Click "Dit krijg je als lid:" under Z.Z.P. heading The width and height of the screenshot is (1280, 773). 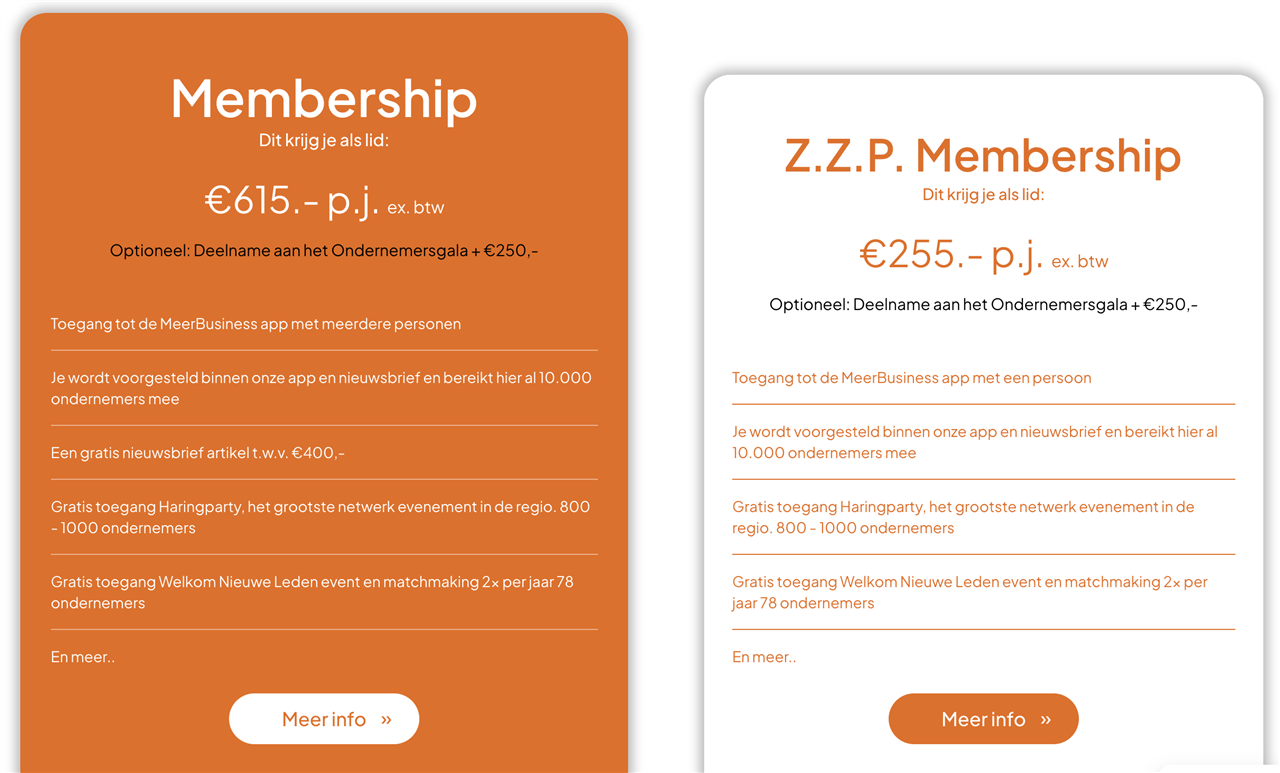[983, 194]
